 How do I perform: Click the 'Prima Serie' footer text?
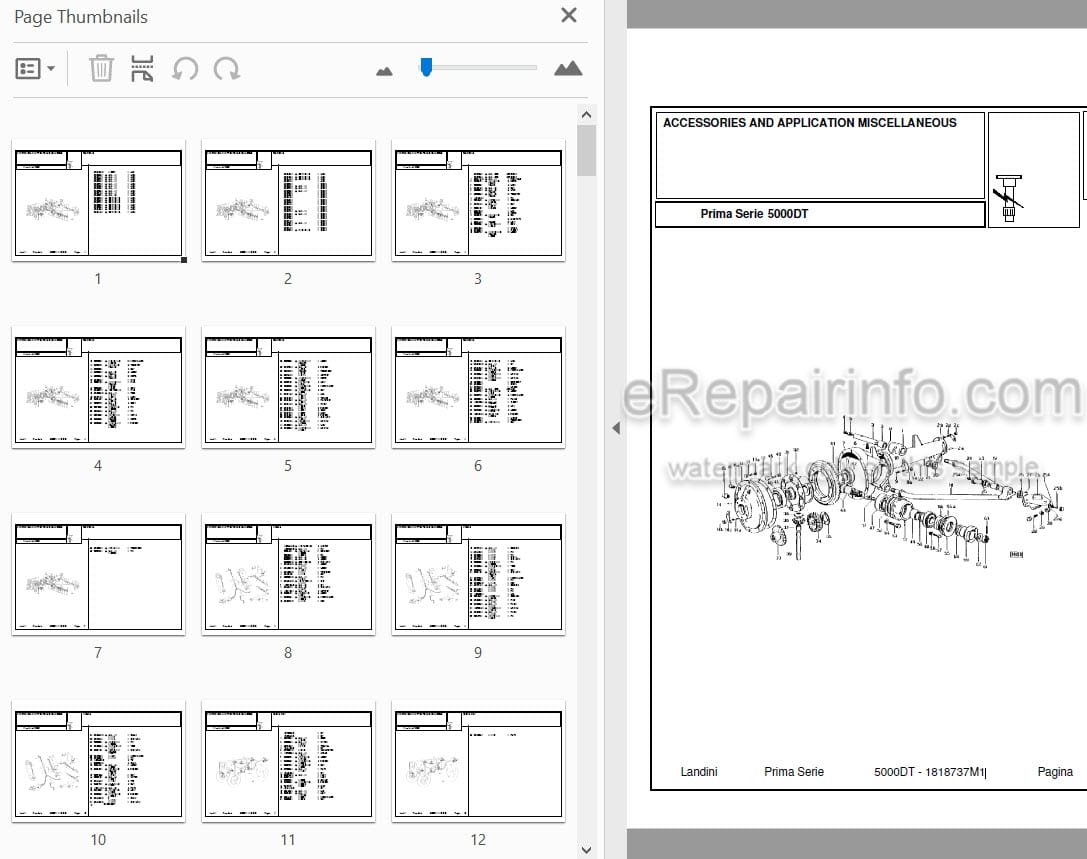click(794, 772)
